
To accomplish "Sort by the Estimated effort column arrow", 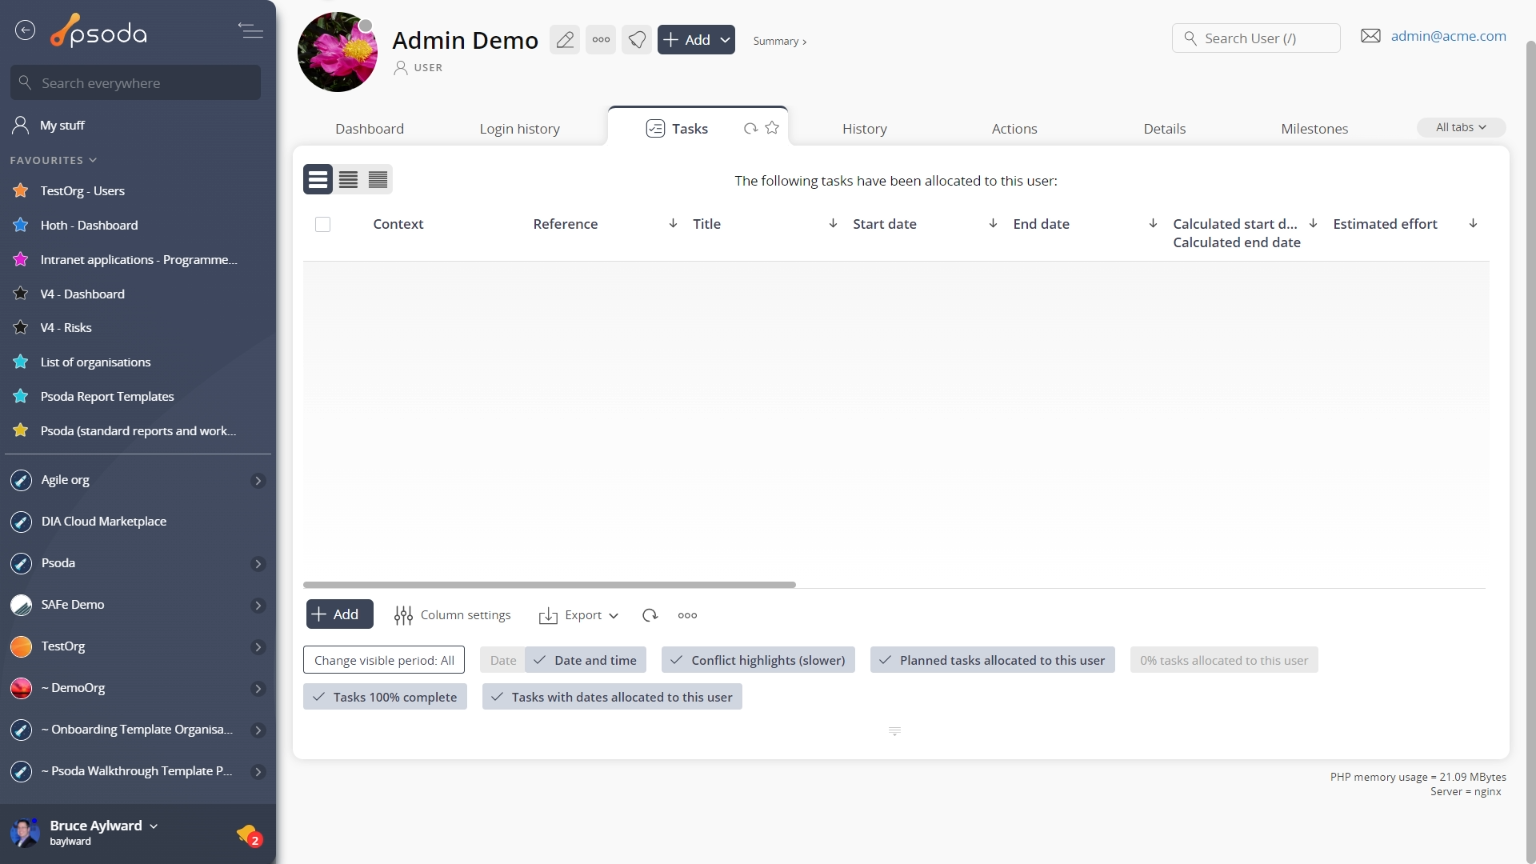I will point(1473,223).
